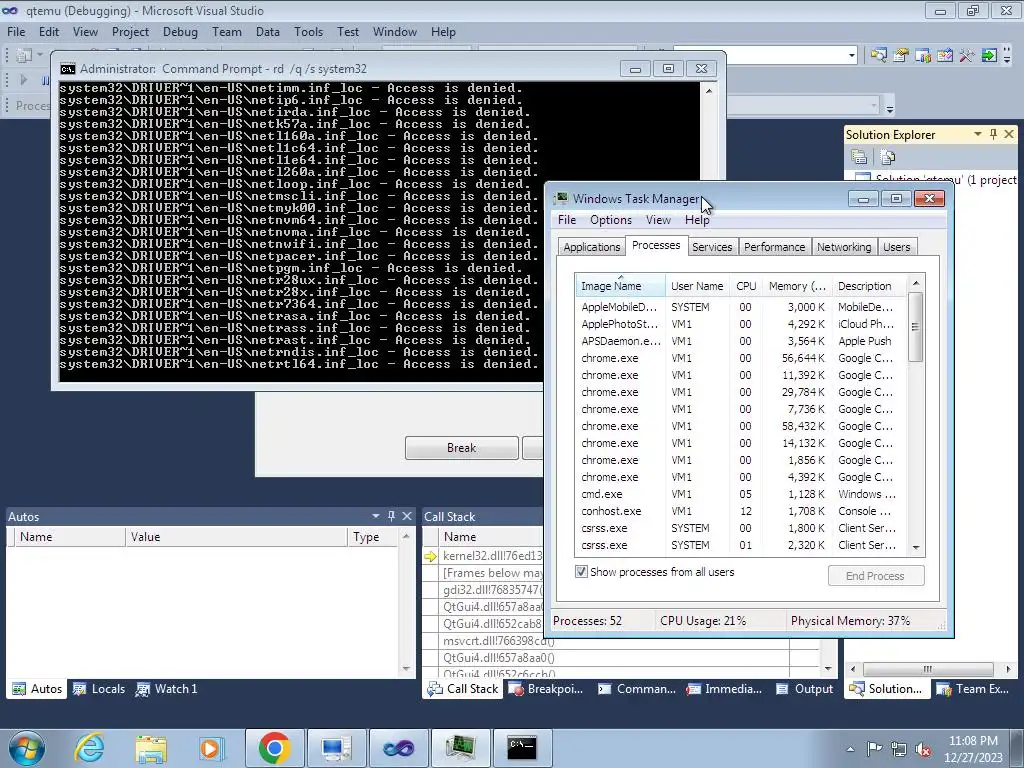
Task: Sort processes by User Name column
Action: click(697, 285)
